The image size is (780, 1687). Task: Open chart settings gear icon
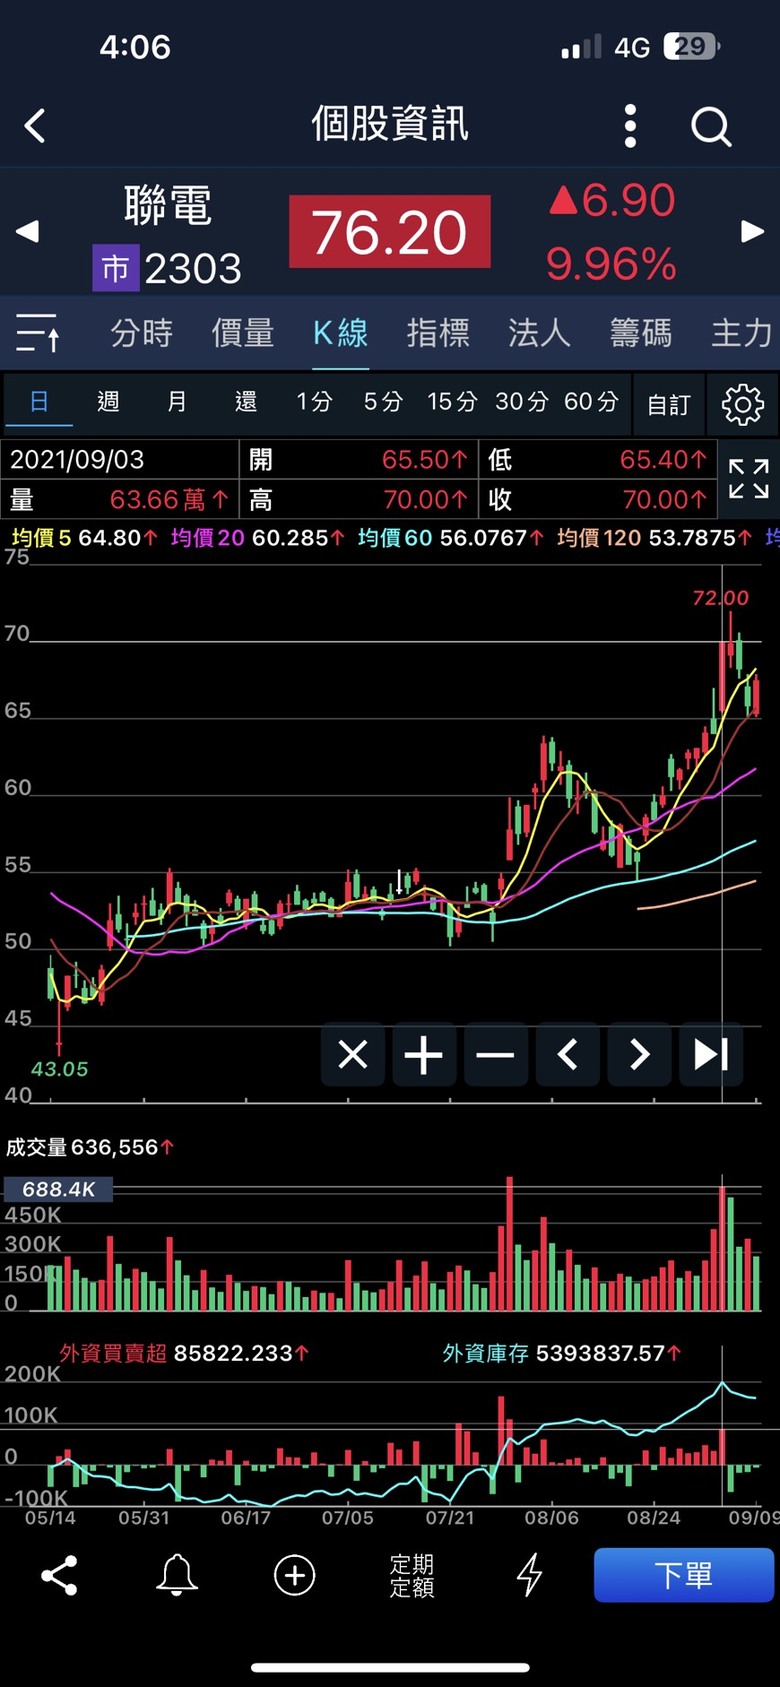[743, 404]
